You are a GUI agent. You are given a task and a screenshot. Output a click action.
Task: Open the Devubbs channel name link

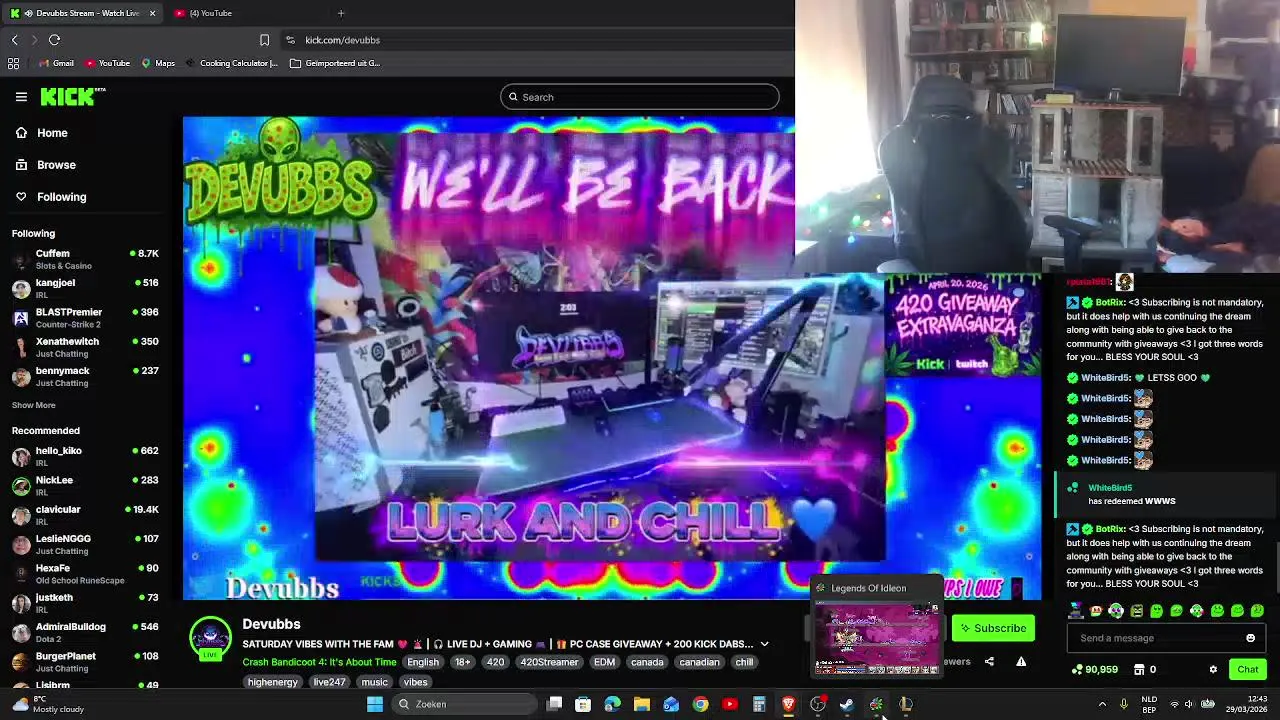pos(271,624)
